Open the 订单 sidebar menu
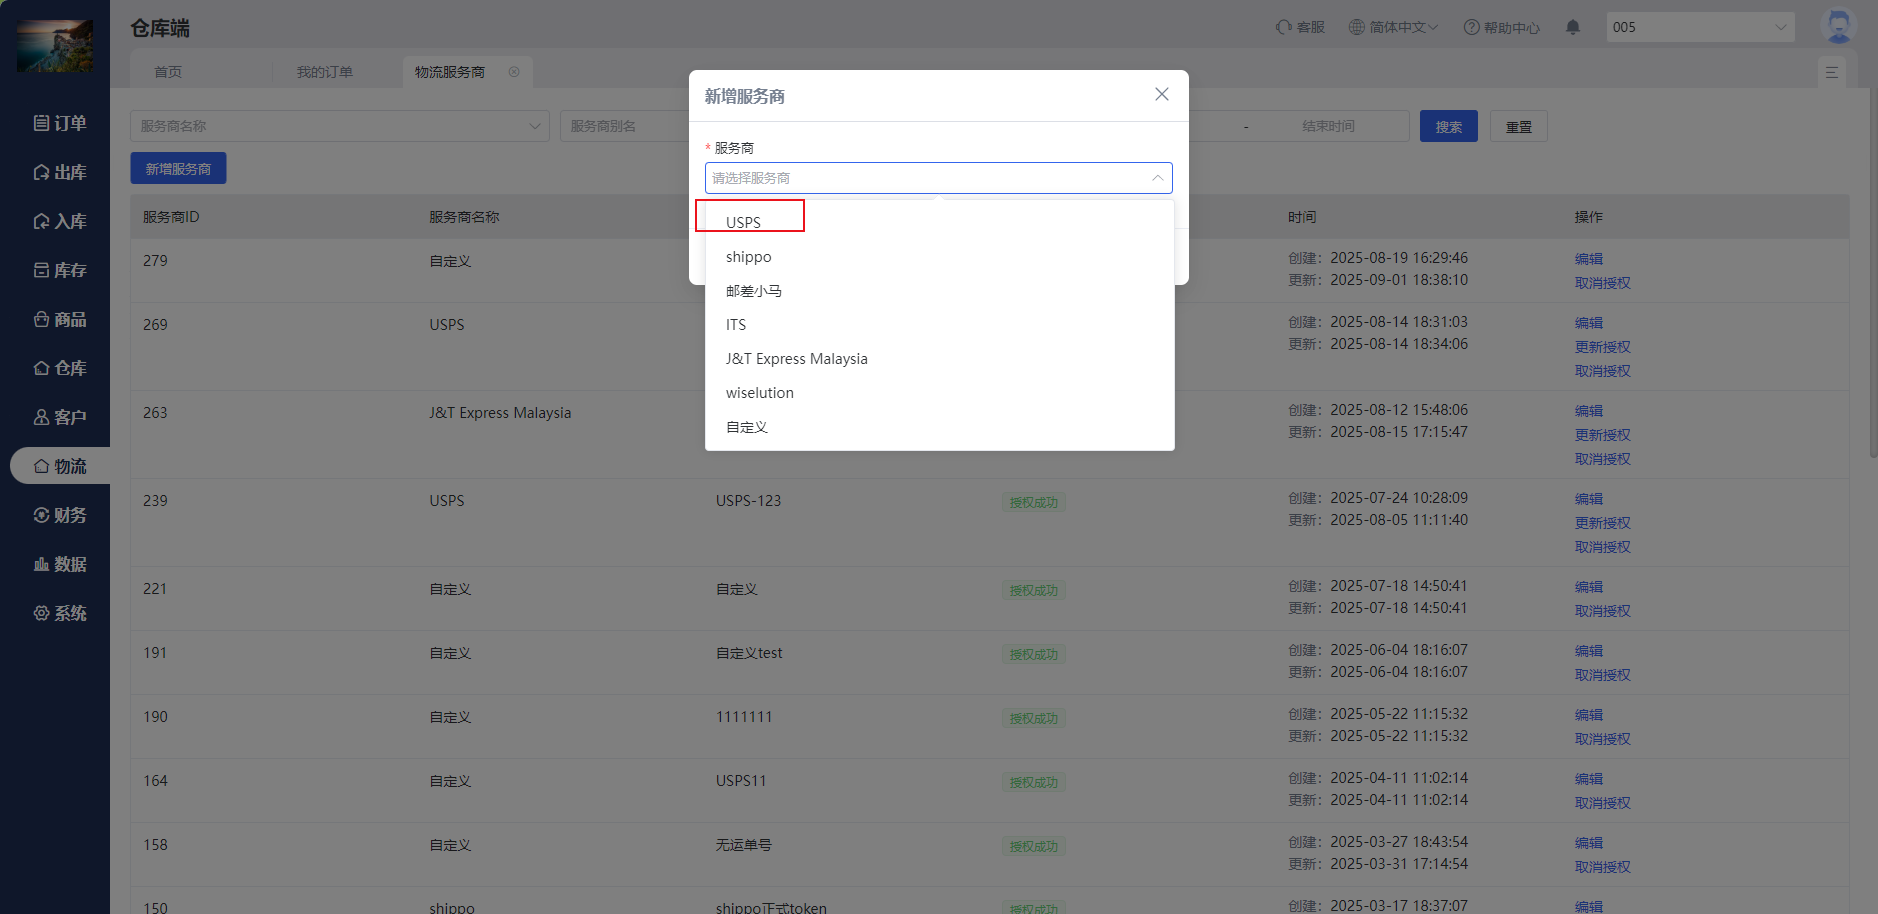 [x=60, y=123]
